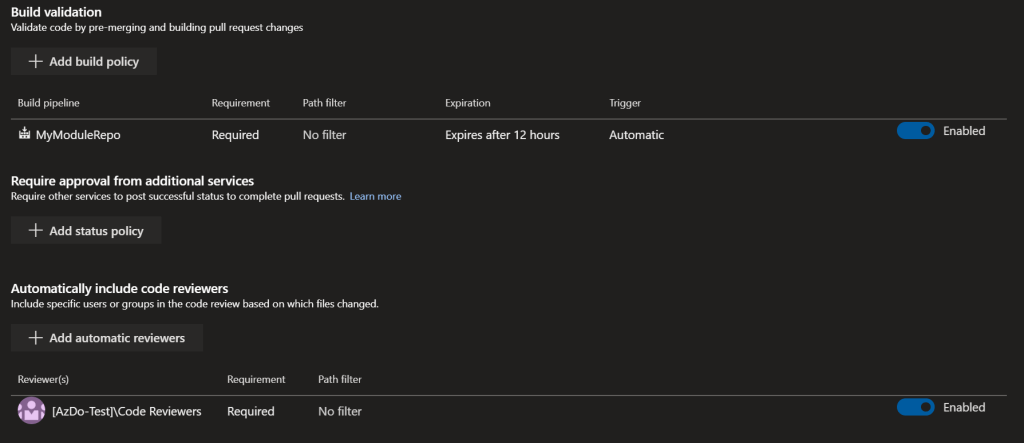This screenshot has height=443, width=1024.
Task: Click the plus icon beside Add status policy
Action: coord(36,231)
